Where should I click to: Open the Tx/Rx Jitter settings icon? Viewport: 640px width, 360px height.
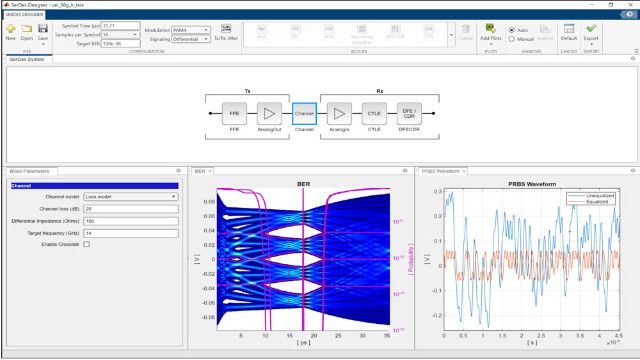226,29
